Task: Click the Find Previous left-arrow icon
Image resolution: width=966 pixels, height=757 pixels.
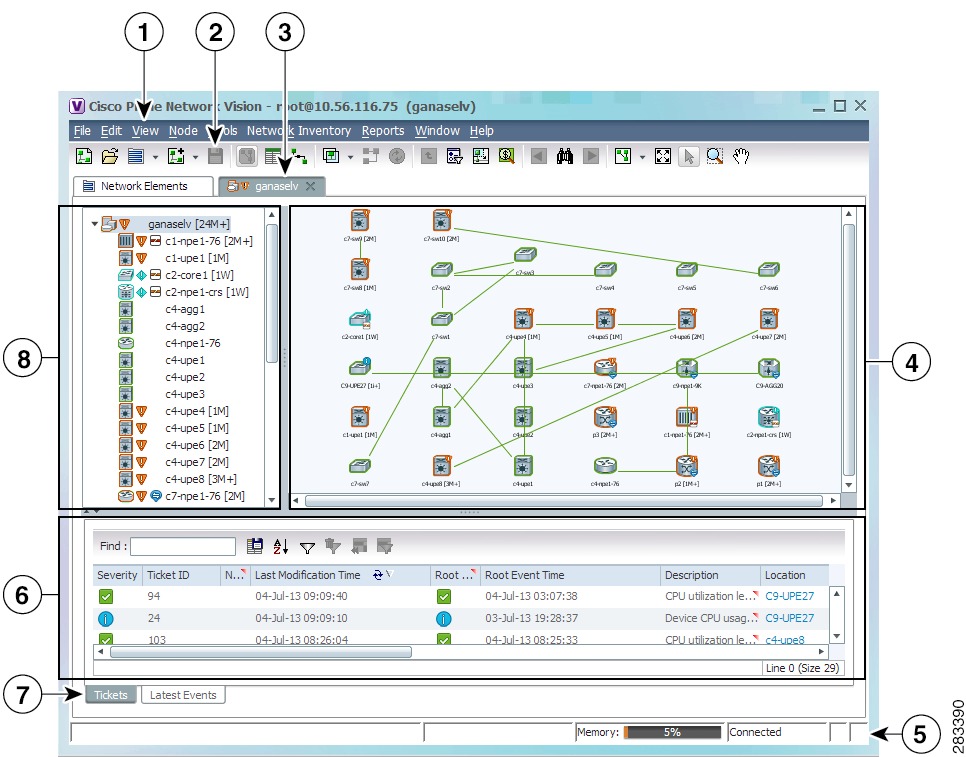Action: point(538,156)
